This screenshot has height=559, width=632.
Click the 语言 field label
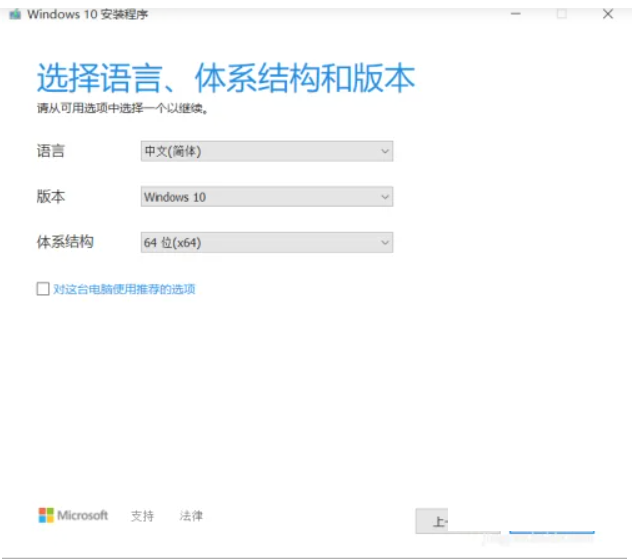(x=51, y=151)
